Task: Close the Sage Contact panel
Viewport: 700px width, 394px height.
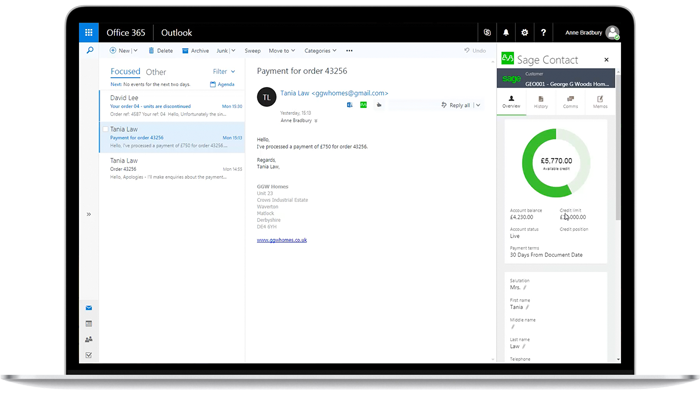Action: (x=606, y=60)
